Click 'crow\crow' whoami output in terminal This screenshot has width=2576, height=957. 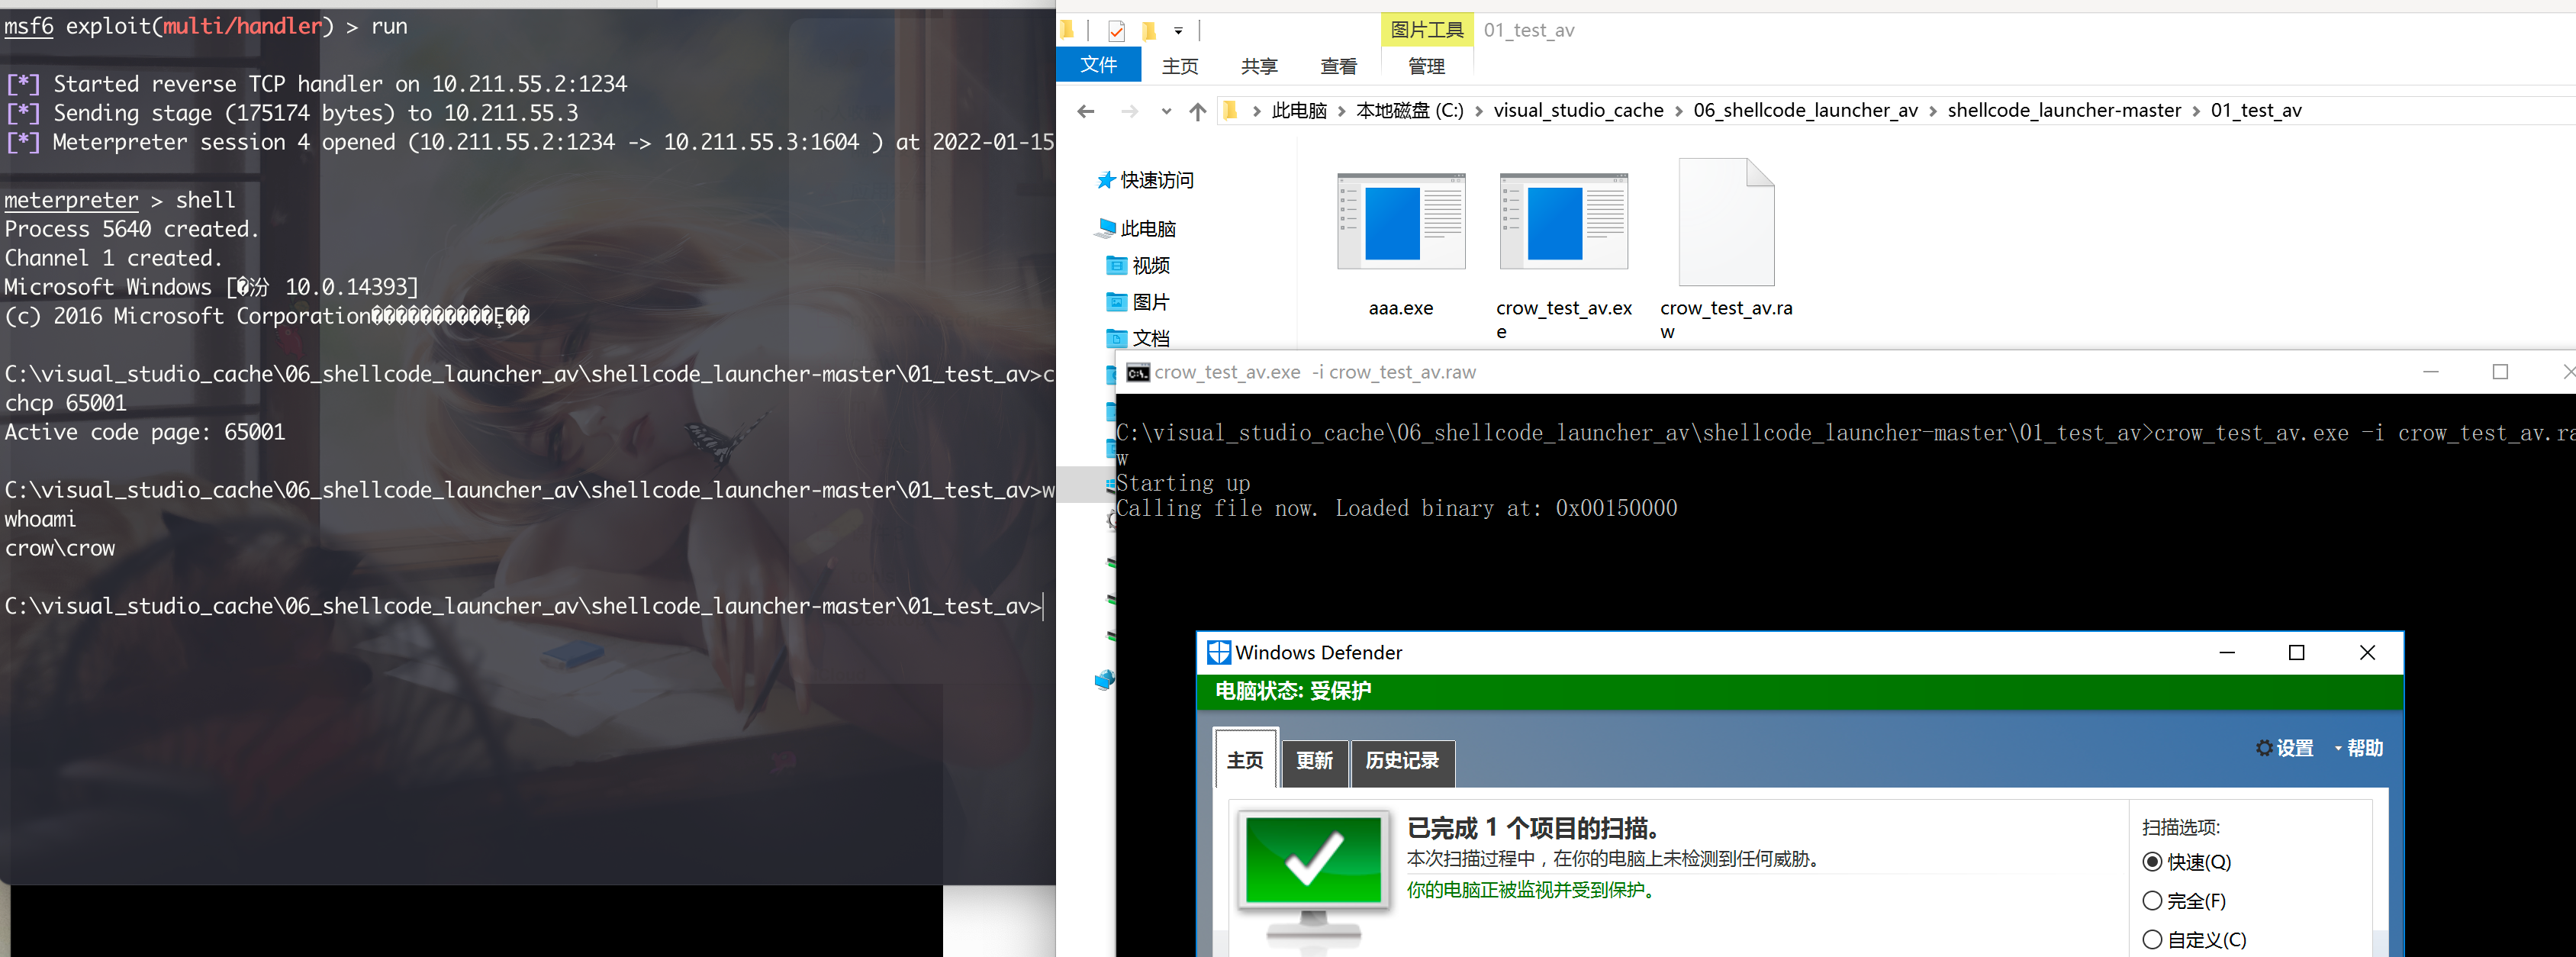(60, 549)
